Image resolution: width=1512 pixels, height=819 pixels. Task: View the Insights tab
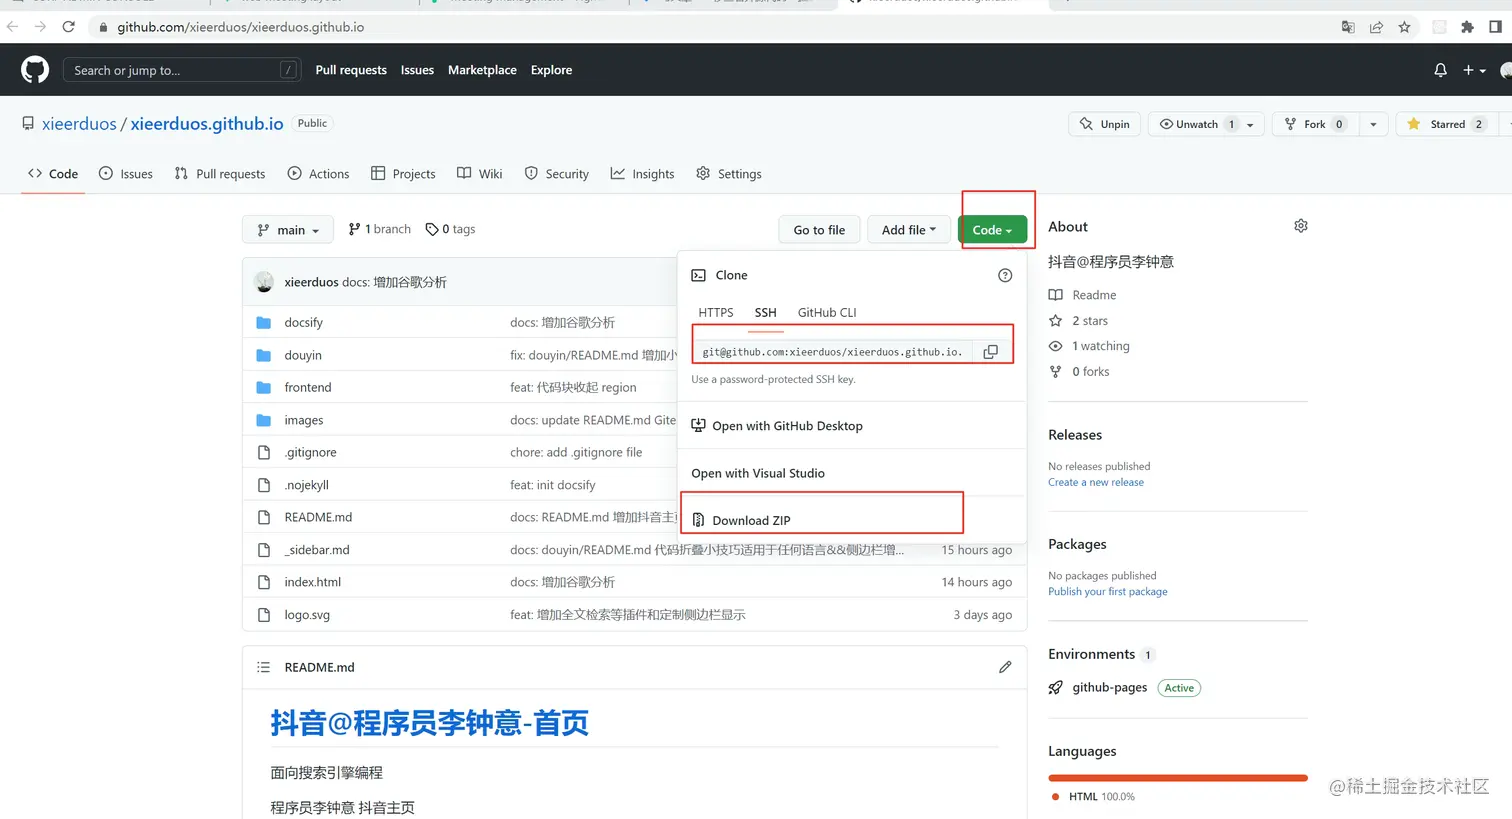coord(643,174)
